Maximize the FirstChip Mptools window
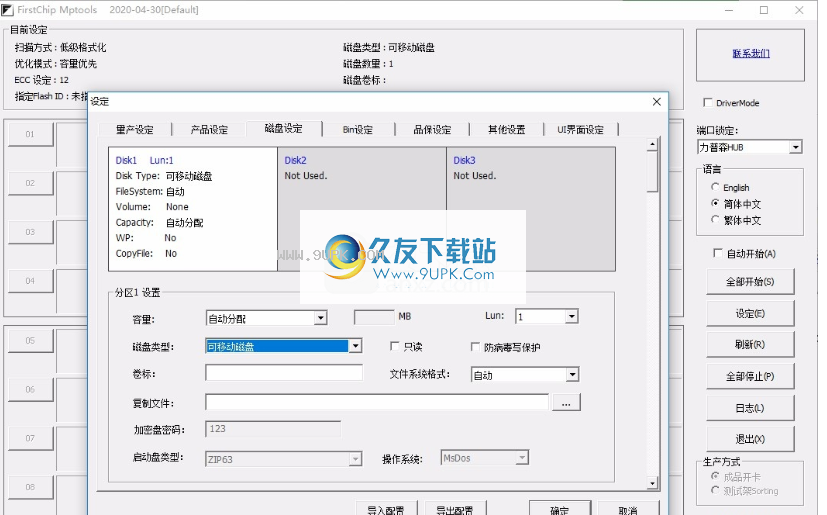The height and width of the screenshot is (515, 827). pos(764,10)
